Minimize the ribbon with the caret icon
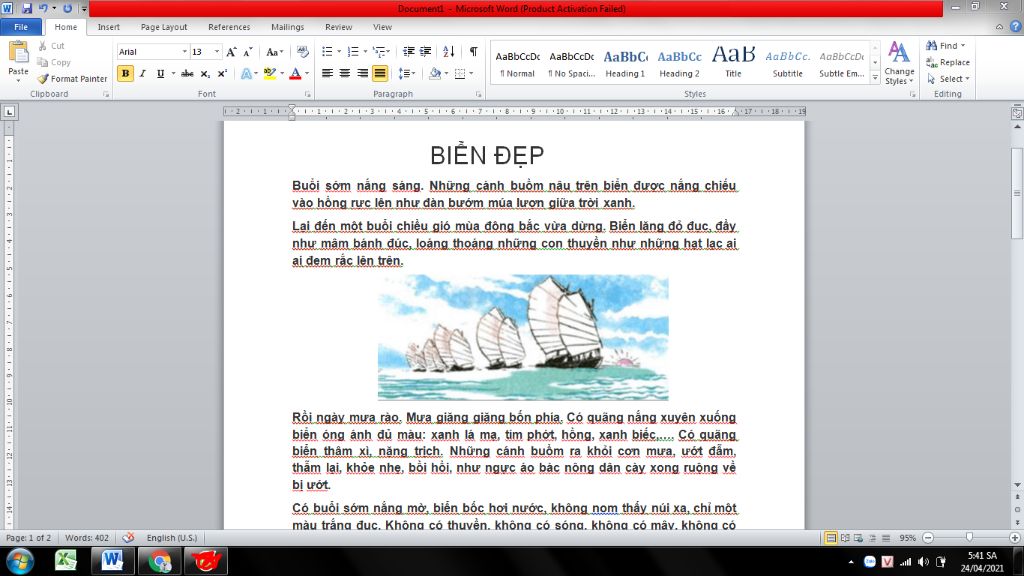 [999, 27]
